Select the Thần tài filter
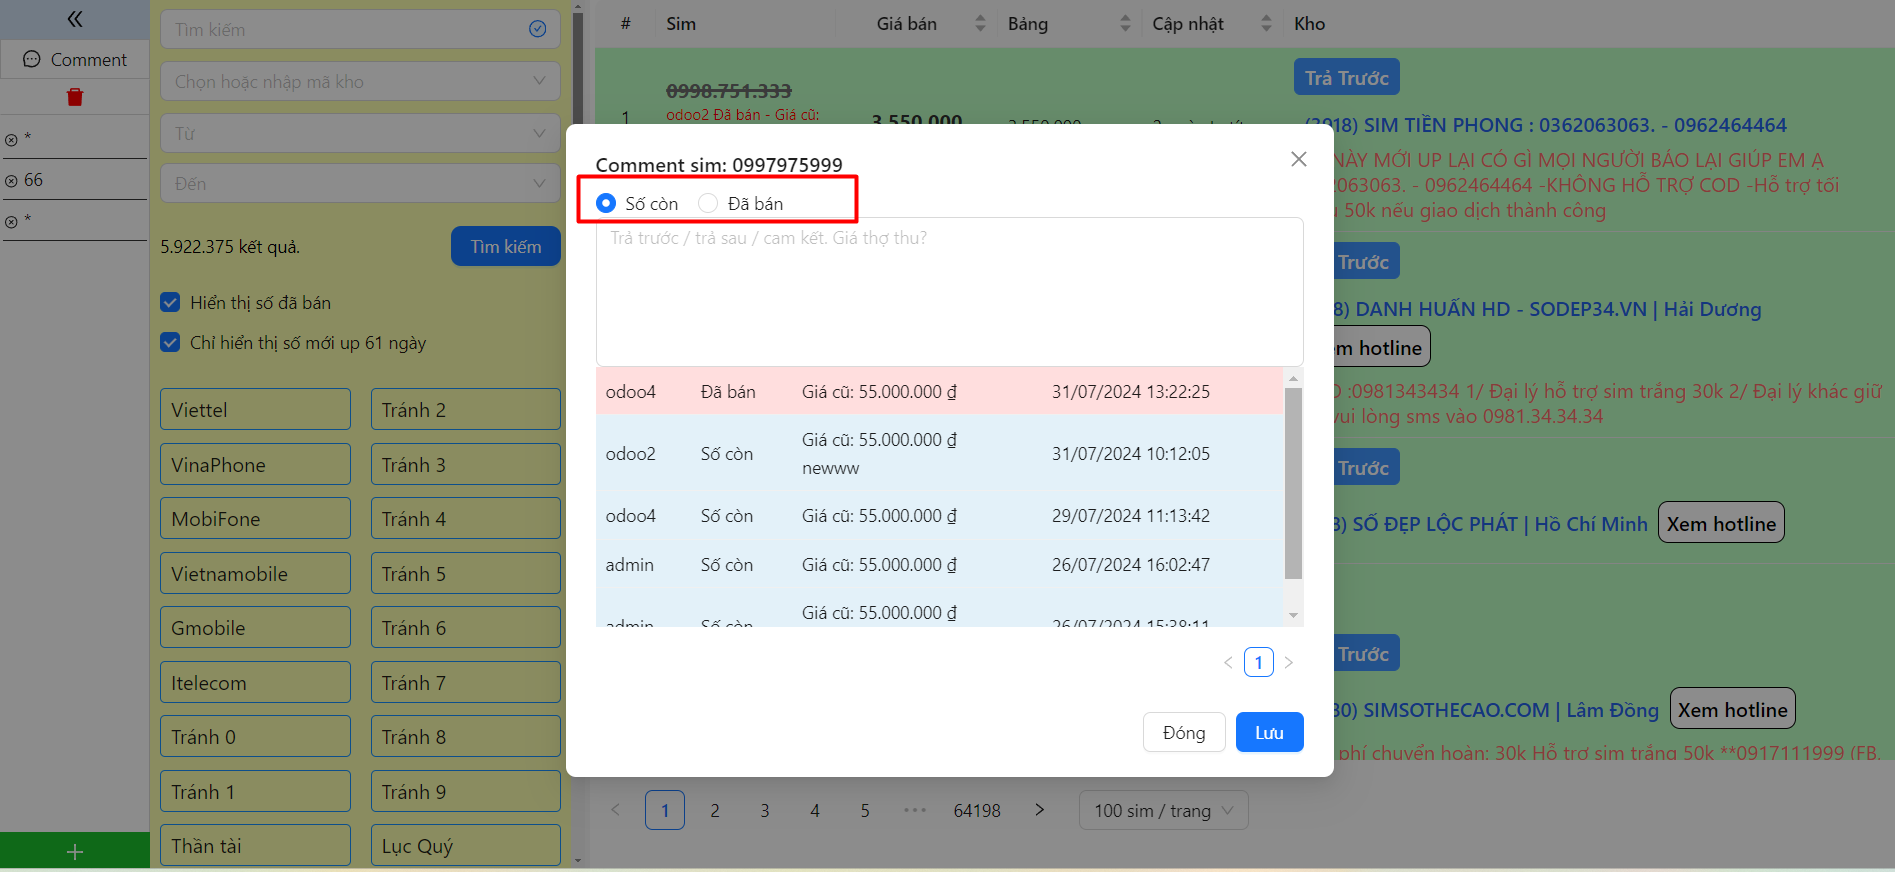 coord(255,845)
